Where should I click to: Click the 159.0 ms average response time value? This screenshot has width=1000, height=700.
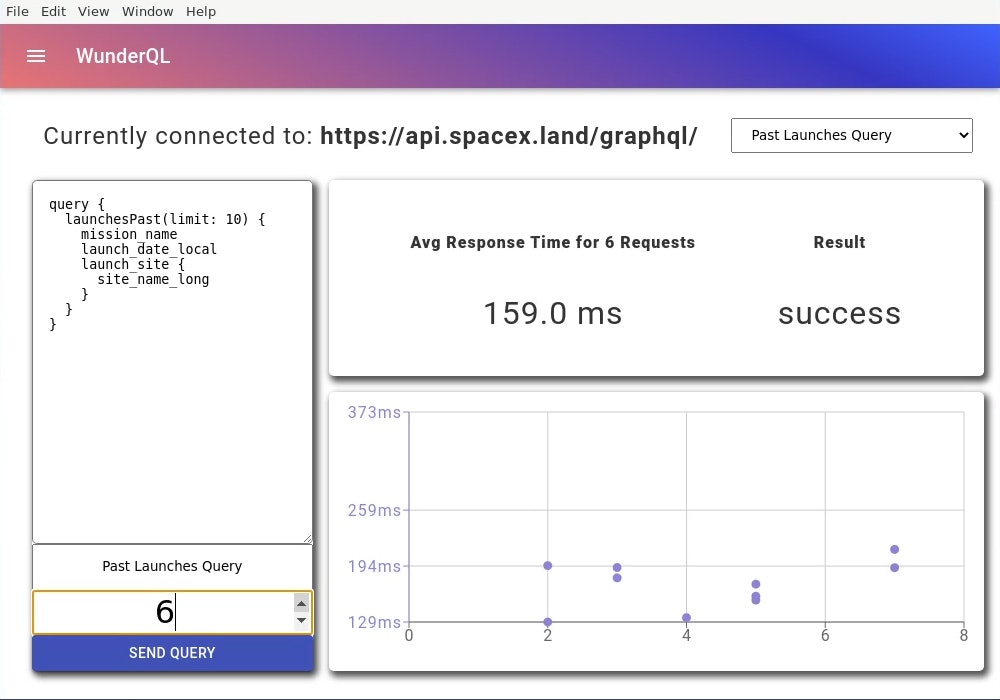pos(552,313)
